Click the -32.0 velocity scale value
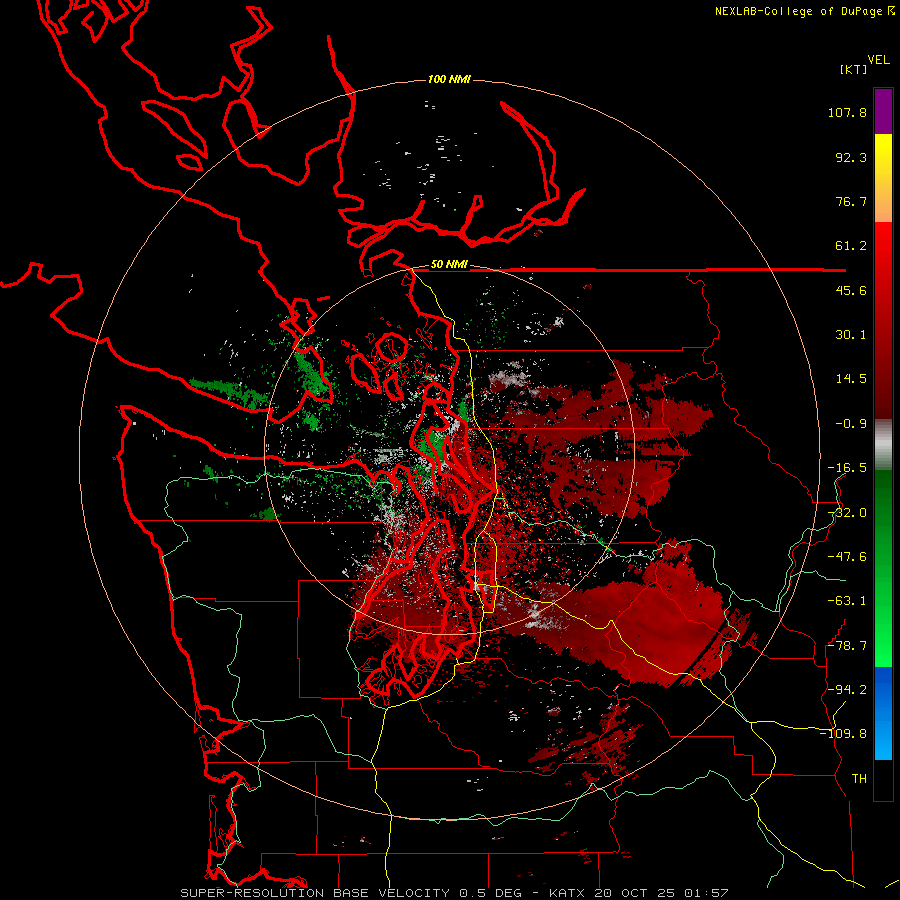 coord(847,513)
